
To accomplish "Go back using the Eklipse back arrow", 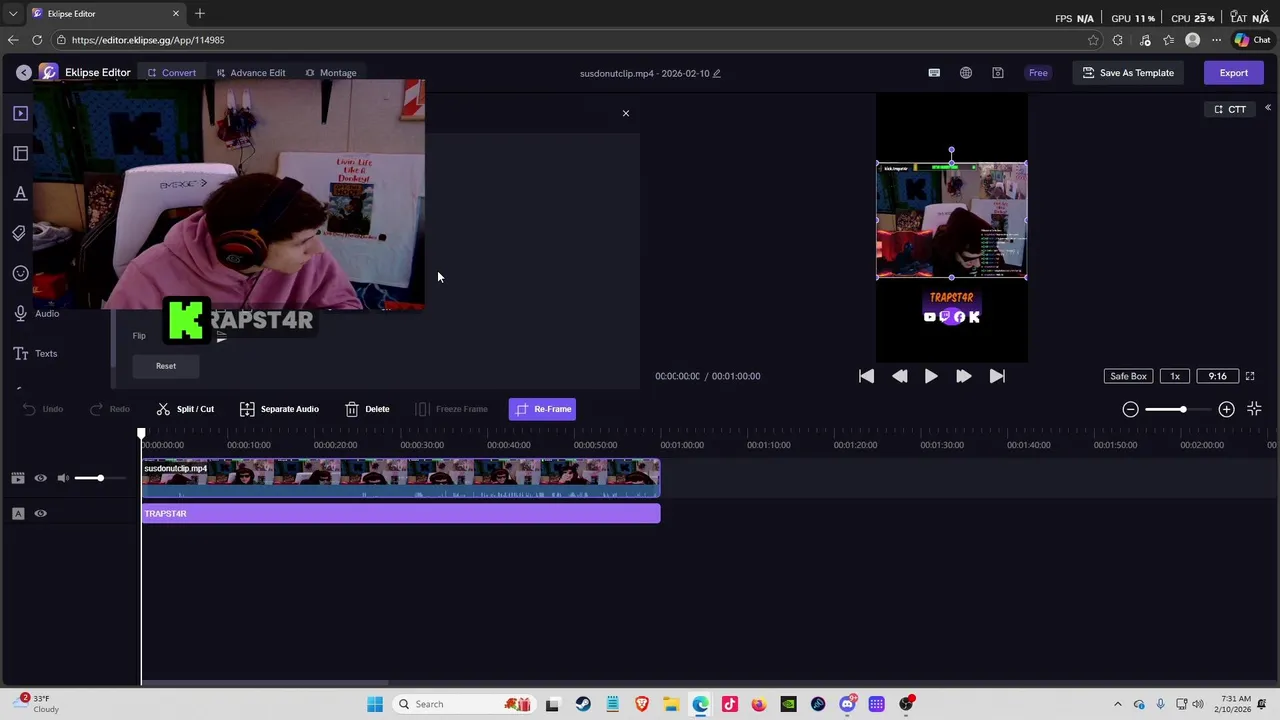I will click(x=24, y=72).
